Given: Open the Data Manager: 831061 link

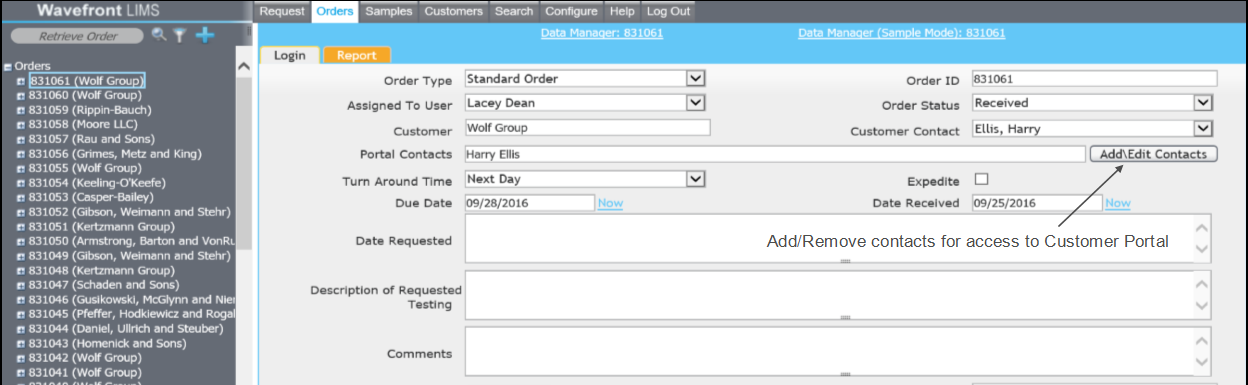Looking at the screenshot, I should coord(602,33).
